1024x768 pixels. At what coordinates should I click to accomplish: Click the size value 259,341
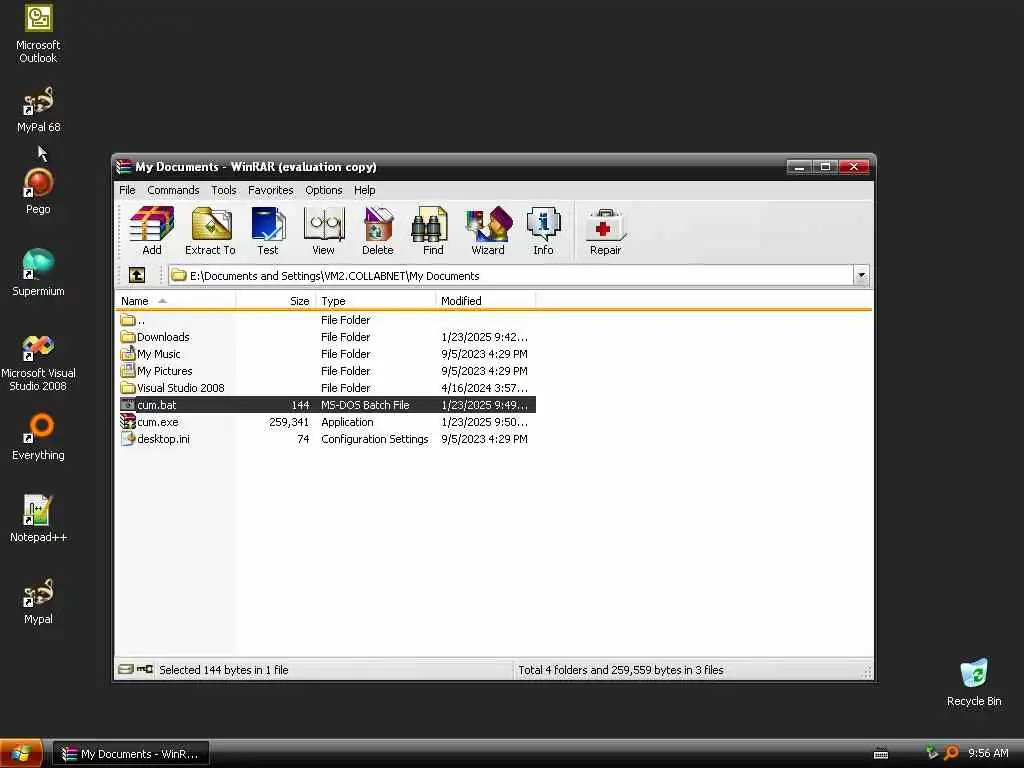point(289,422)
